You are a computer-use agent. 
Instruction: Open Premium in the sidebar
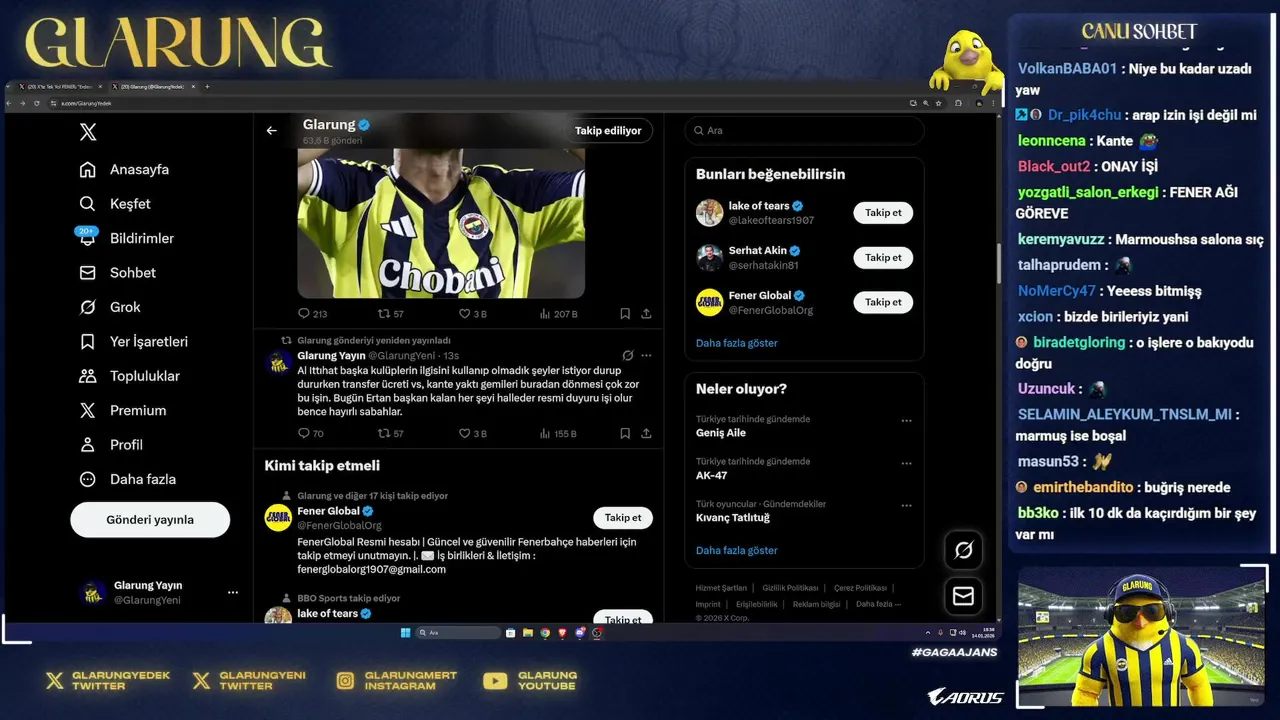(123, 410)
